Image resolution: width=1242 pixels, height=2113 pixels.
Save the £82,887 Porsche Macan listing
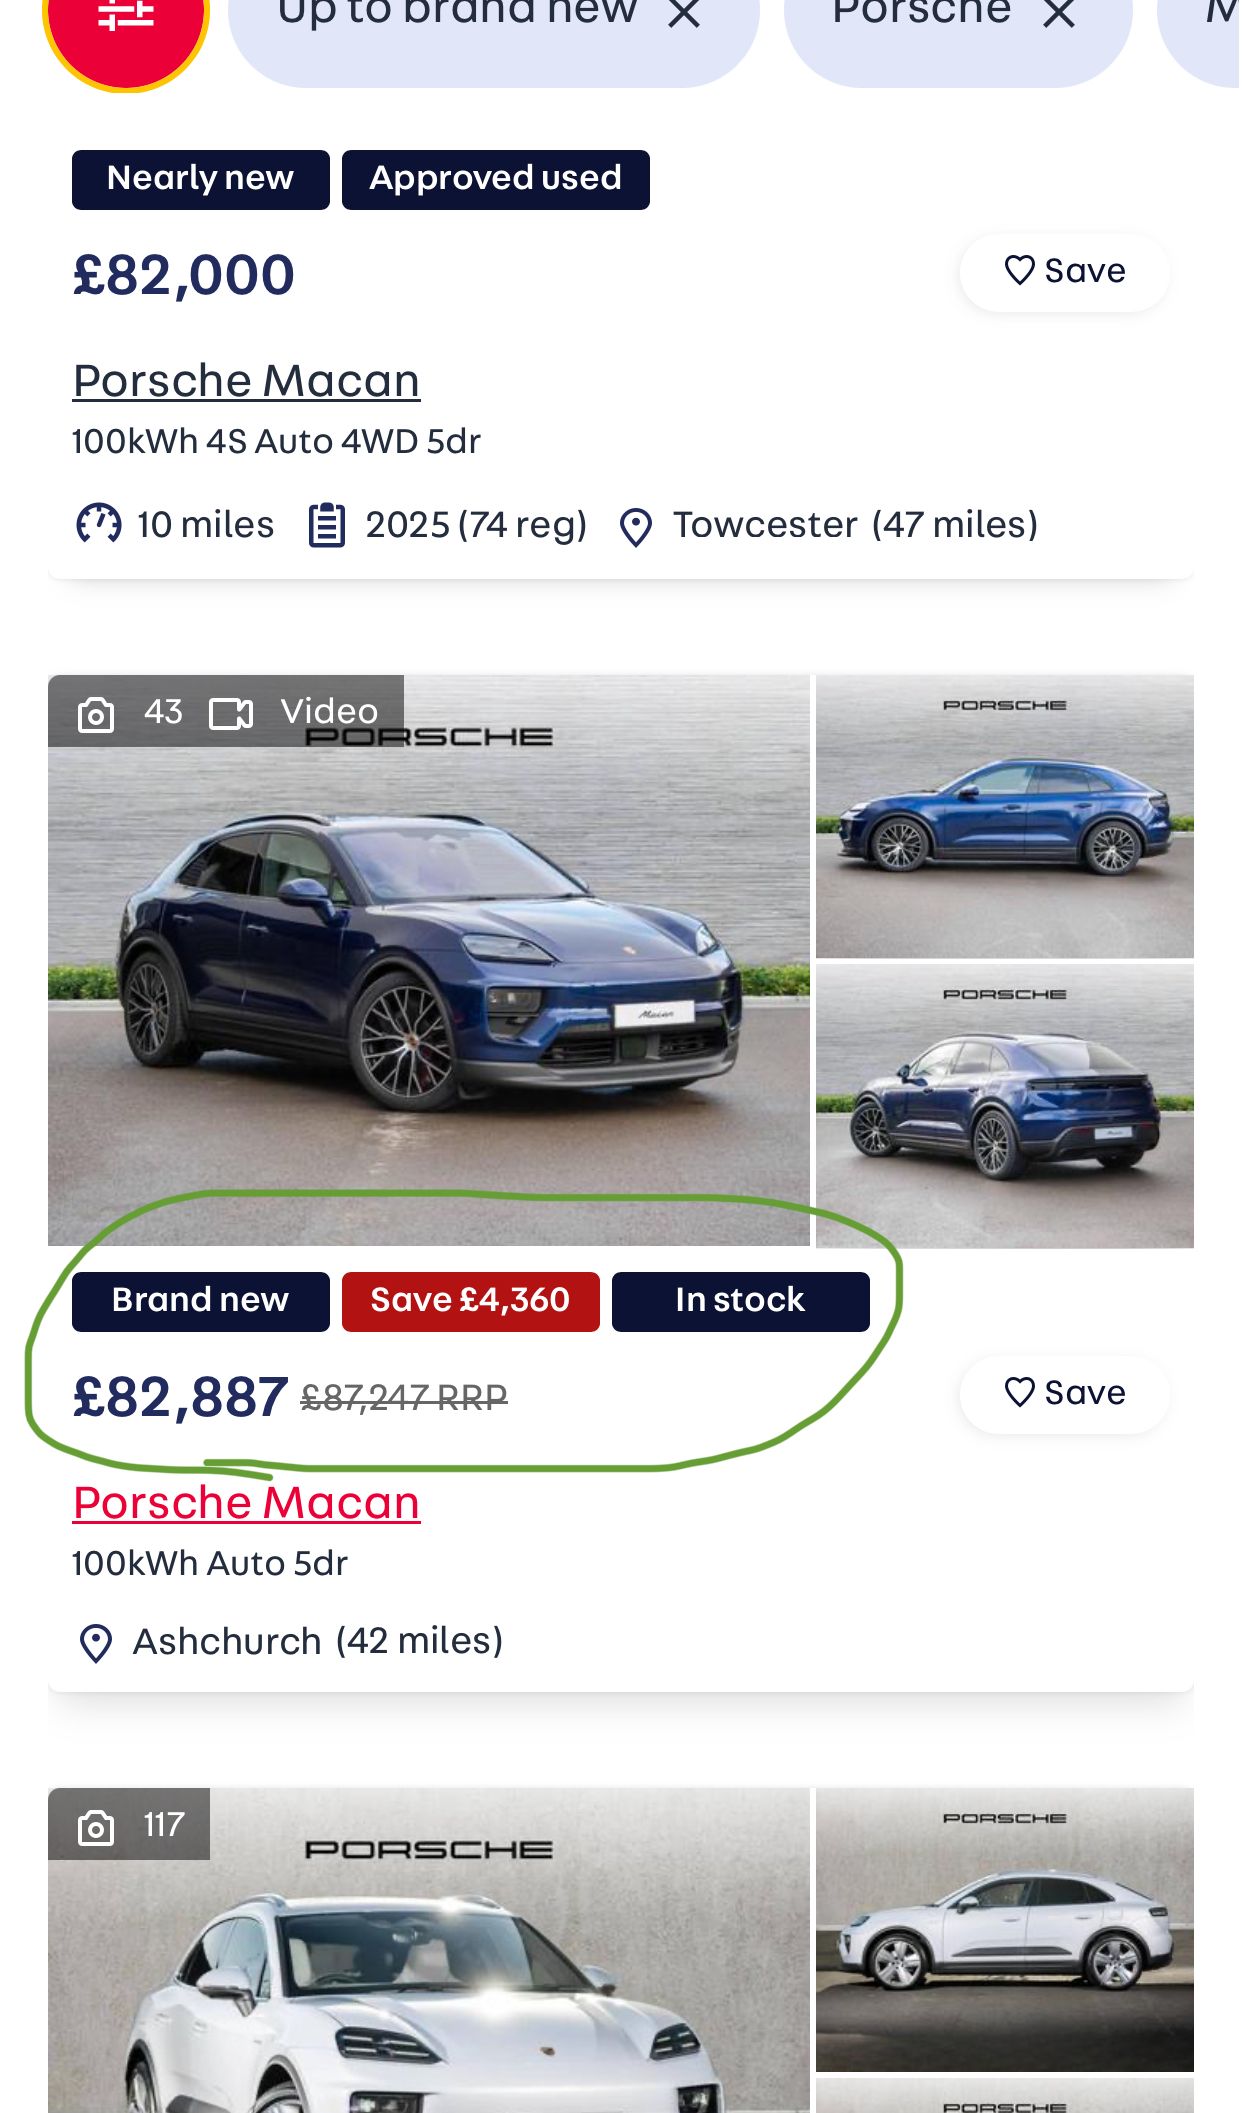[1064, 1393]
